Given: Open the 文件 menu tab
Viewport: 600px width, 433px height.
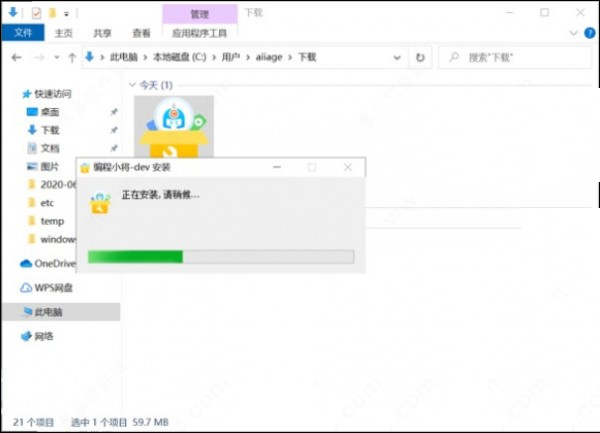Looking at the screenshot, I should [x=23, y=33].
